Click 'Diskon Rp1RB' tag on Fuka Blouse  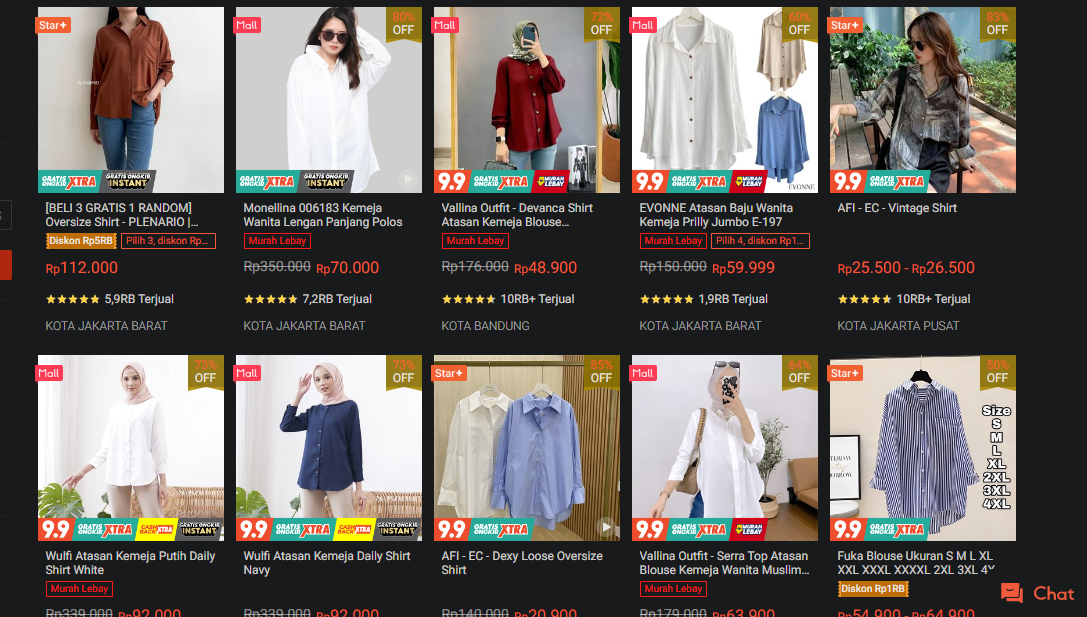click(873, 589)
